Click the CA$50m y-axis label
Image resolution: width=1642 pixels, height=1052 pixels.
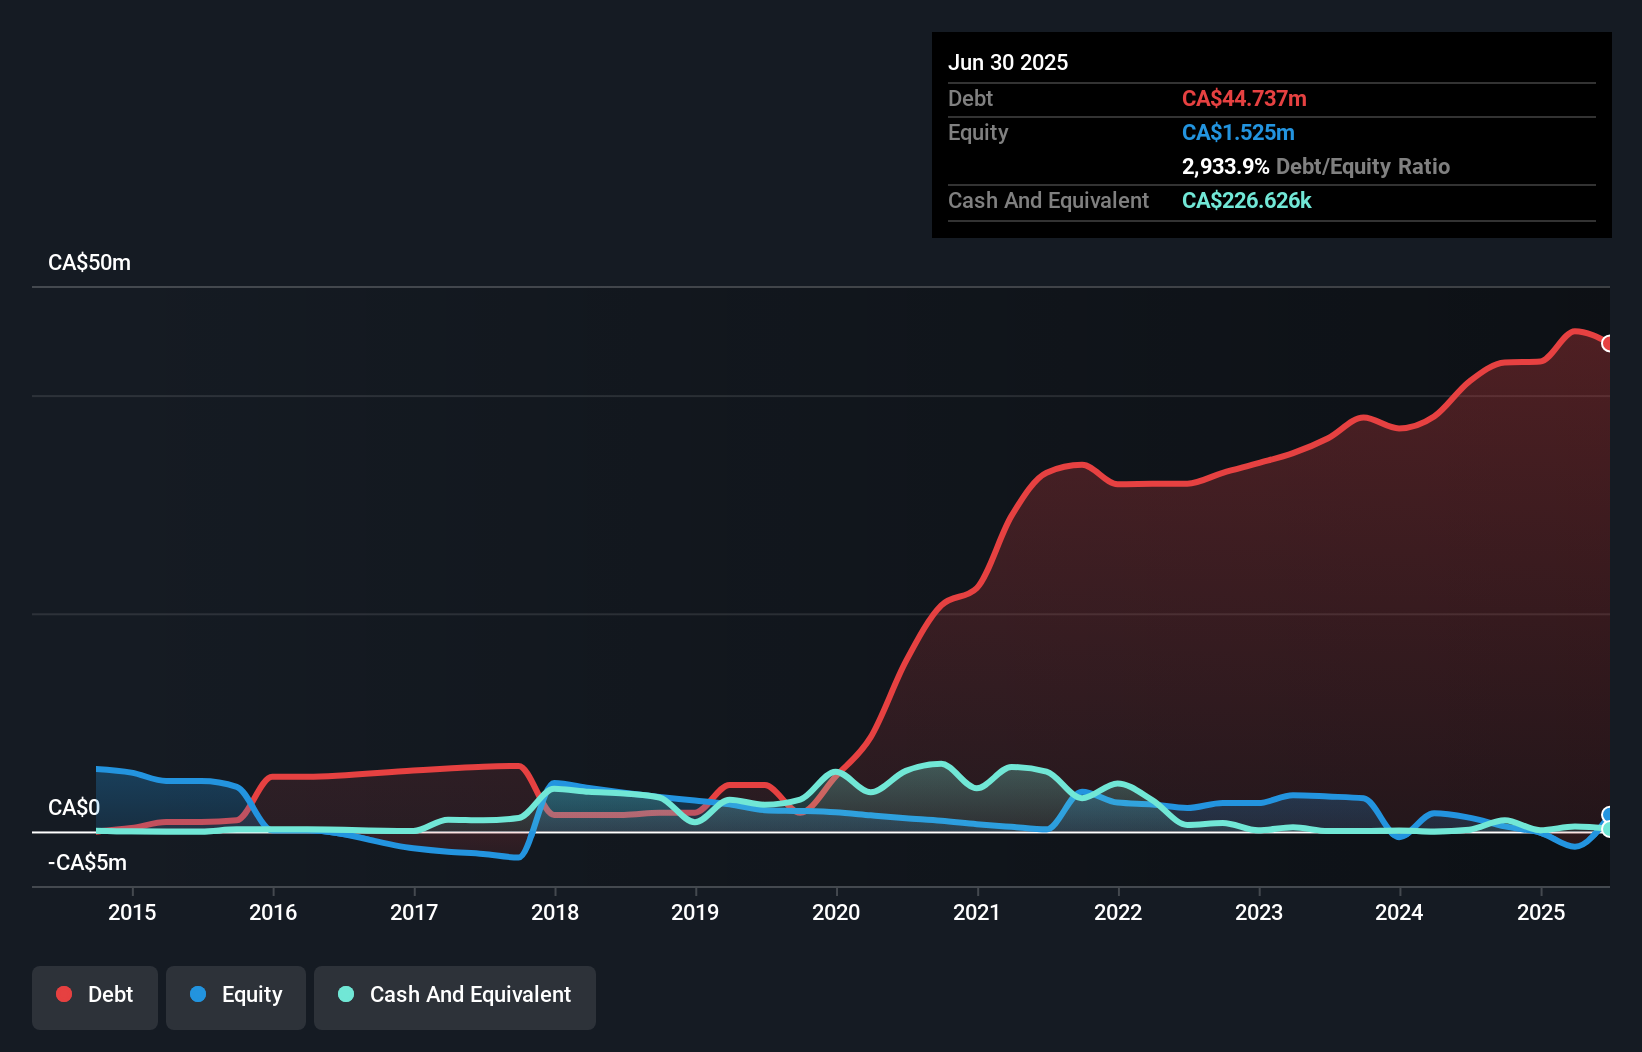89,263
